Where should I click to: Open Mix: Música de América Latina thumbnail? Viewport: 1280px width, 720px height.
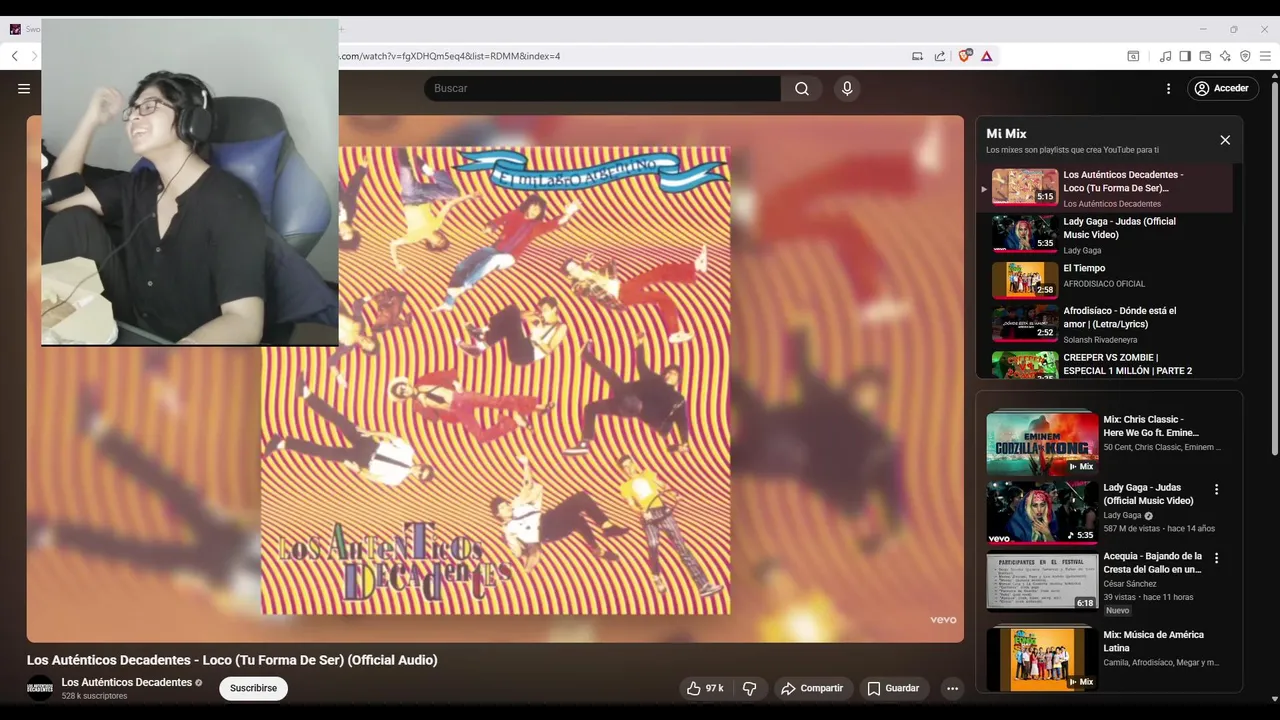[1042, 658]
